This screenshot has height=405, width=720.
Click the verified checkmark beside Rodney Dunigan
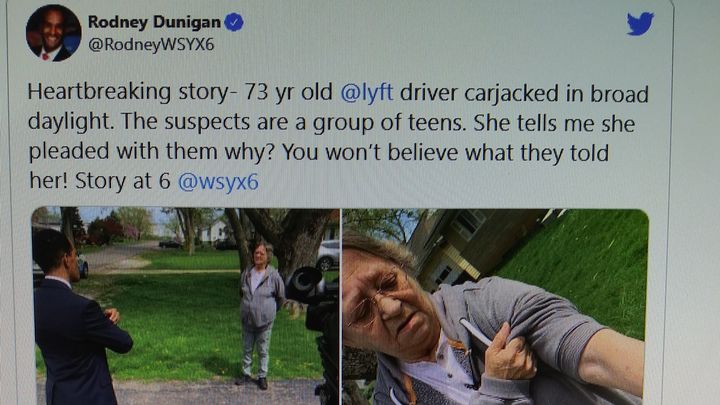coord(234,22)
